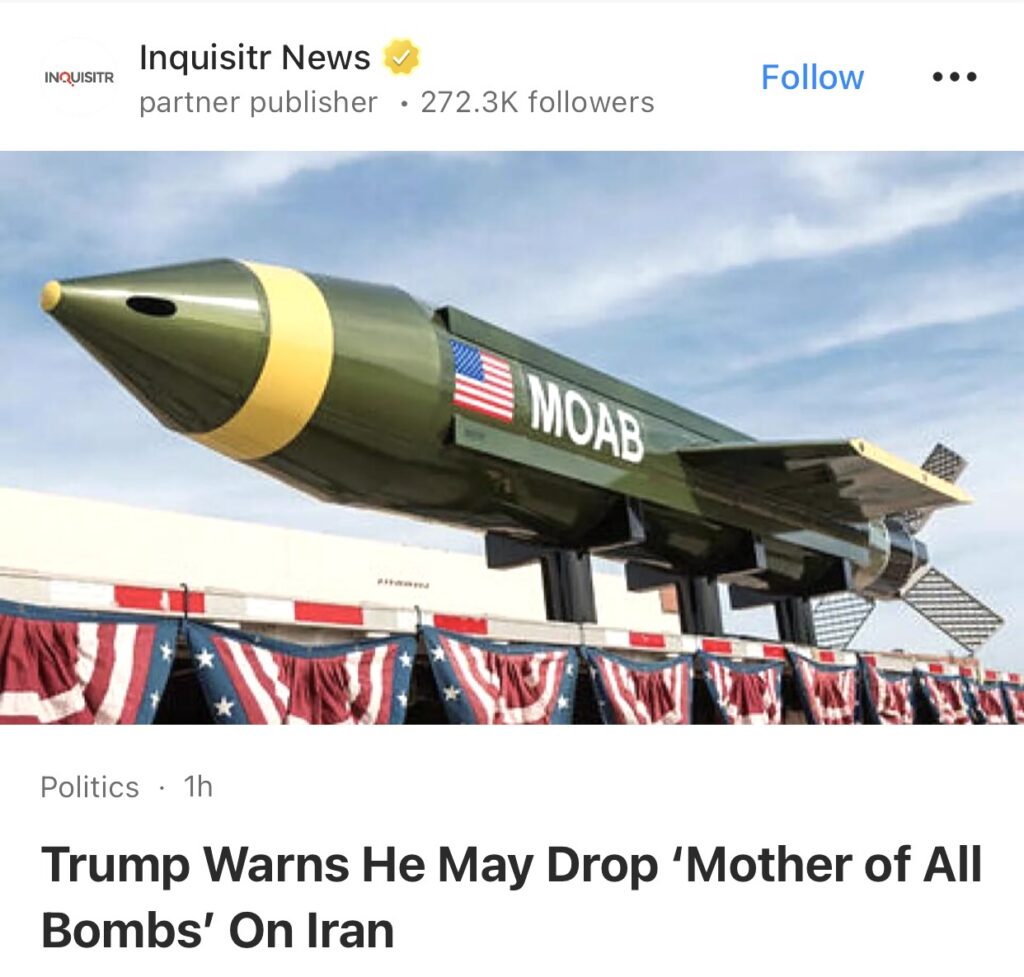Click 'Mother of All' in the headline
1024x977 pixels.
(x=828, y=864)
